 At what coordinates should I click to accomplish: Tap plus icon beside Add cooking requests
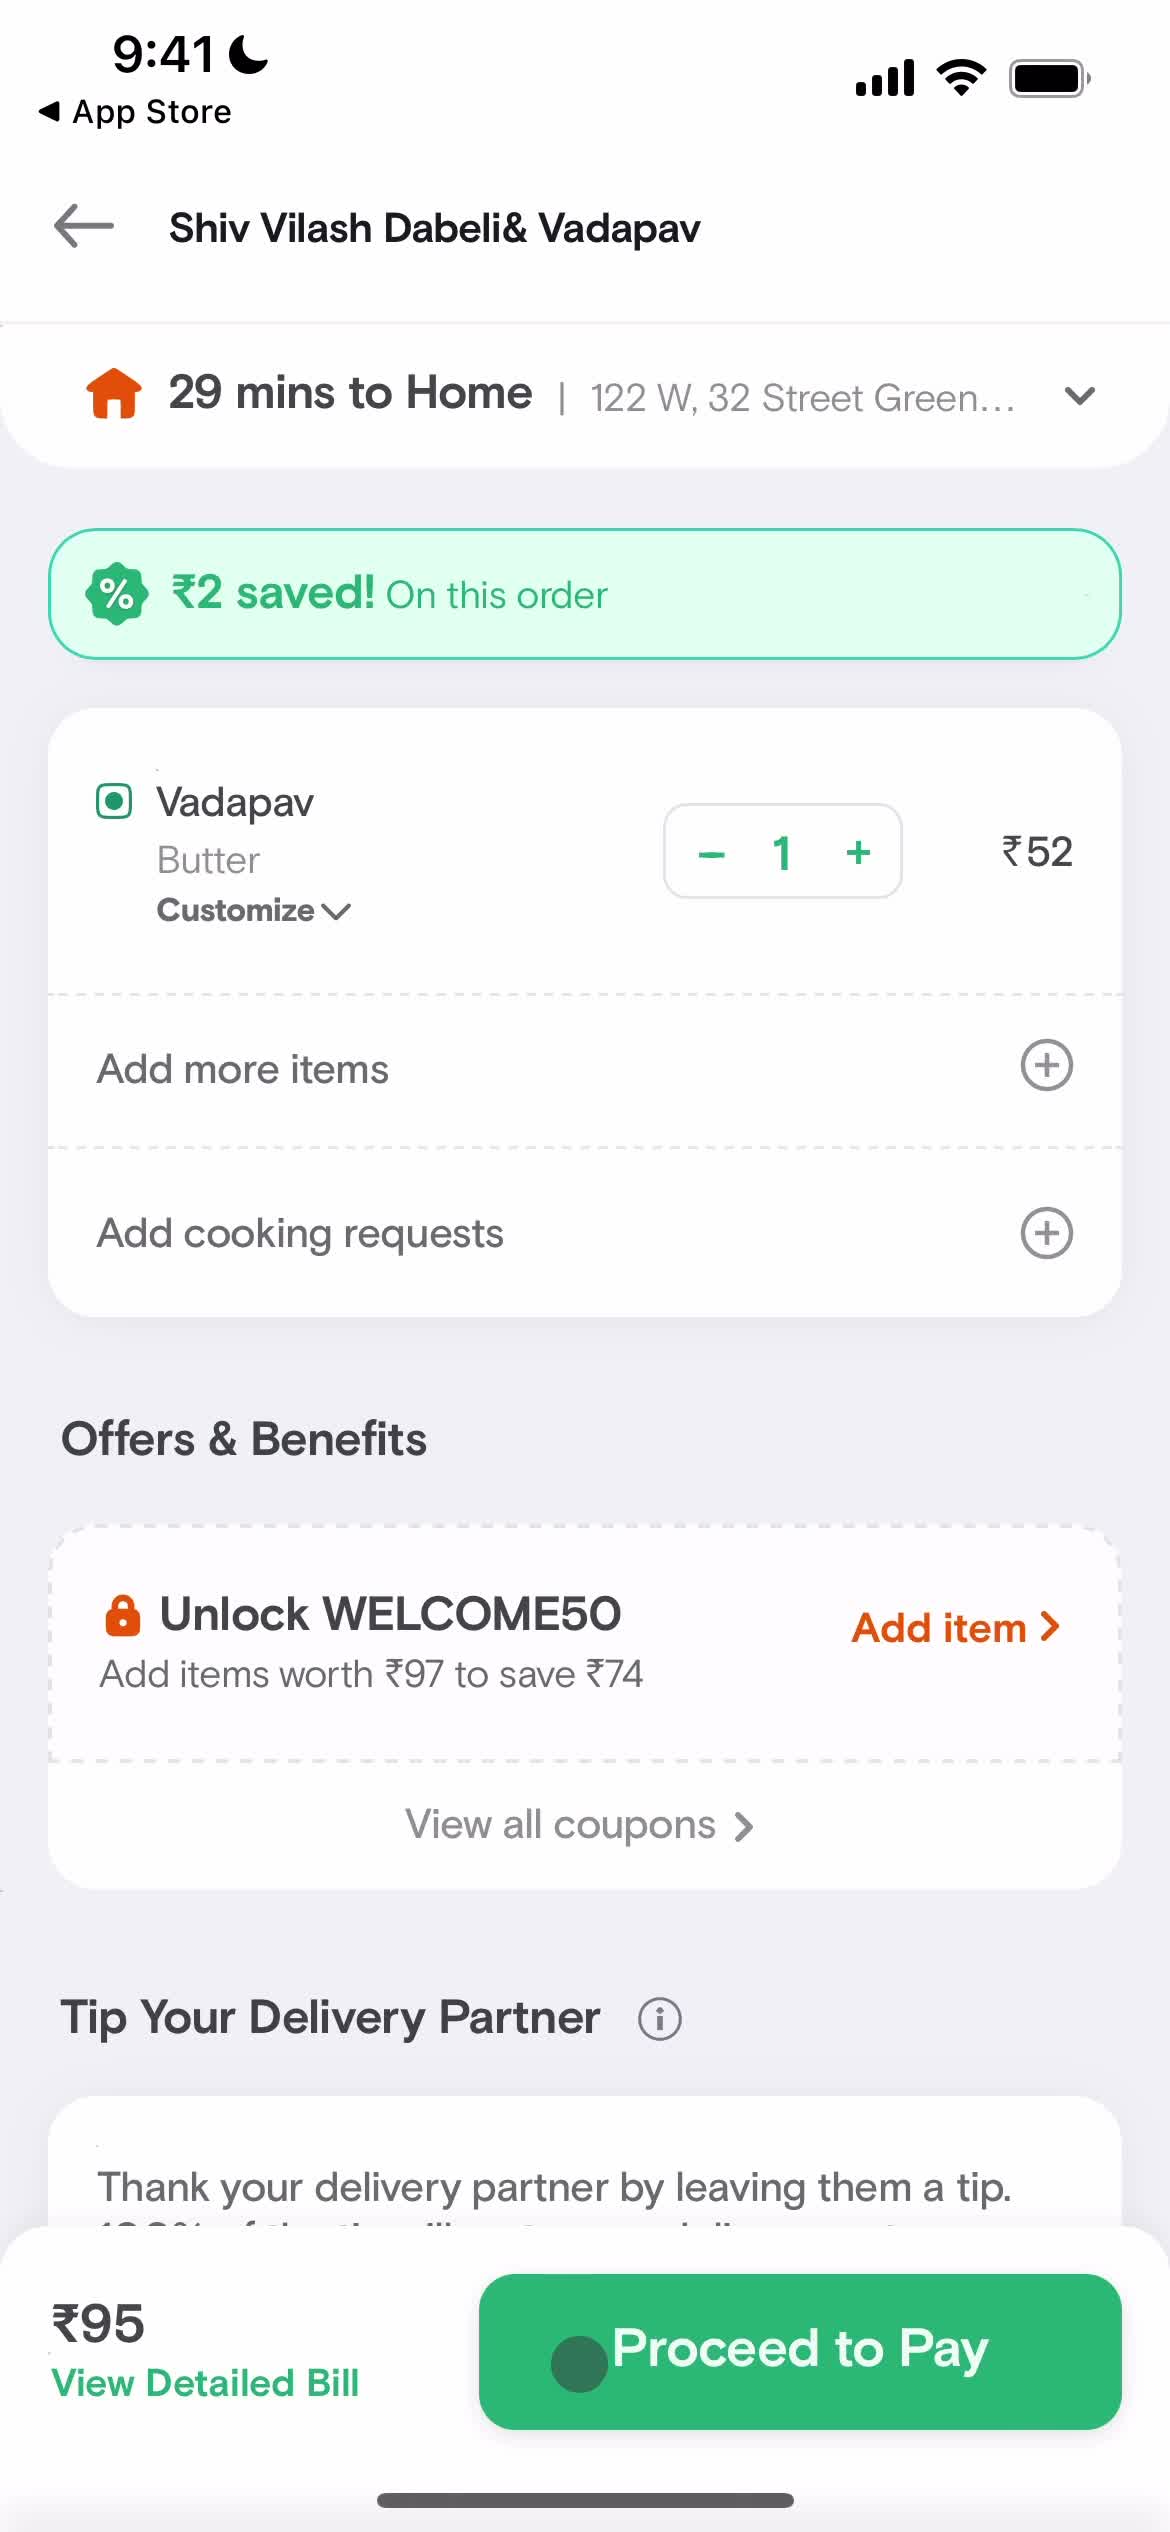click(x=1046, y=1233)
